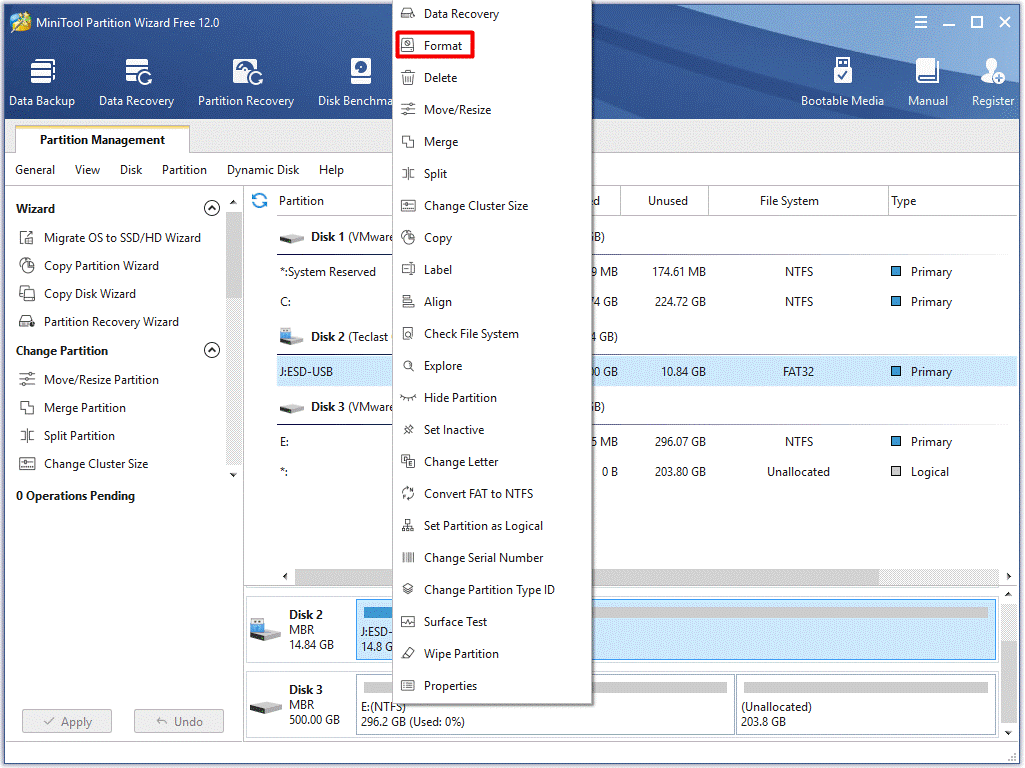Screen dimensions: 1025x768
Task: Choose Format from the context menu
Action: [x=435, y=46]
